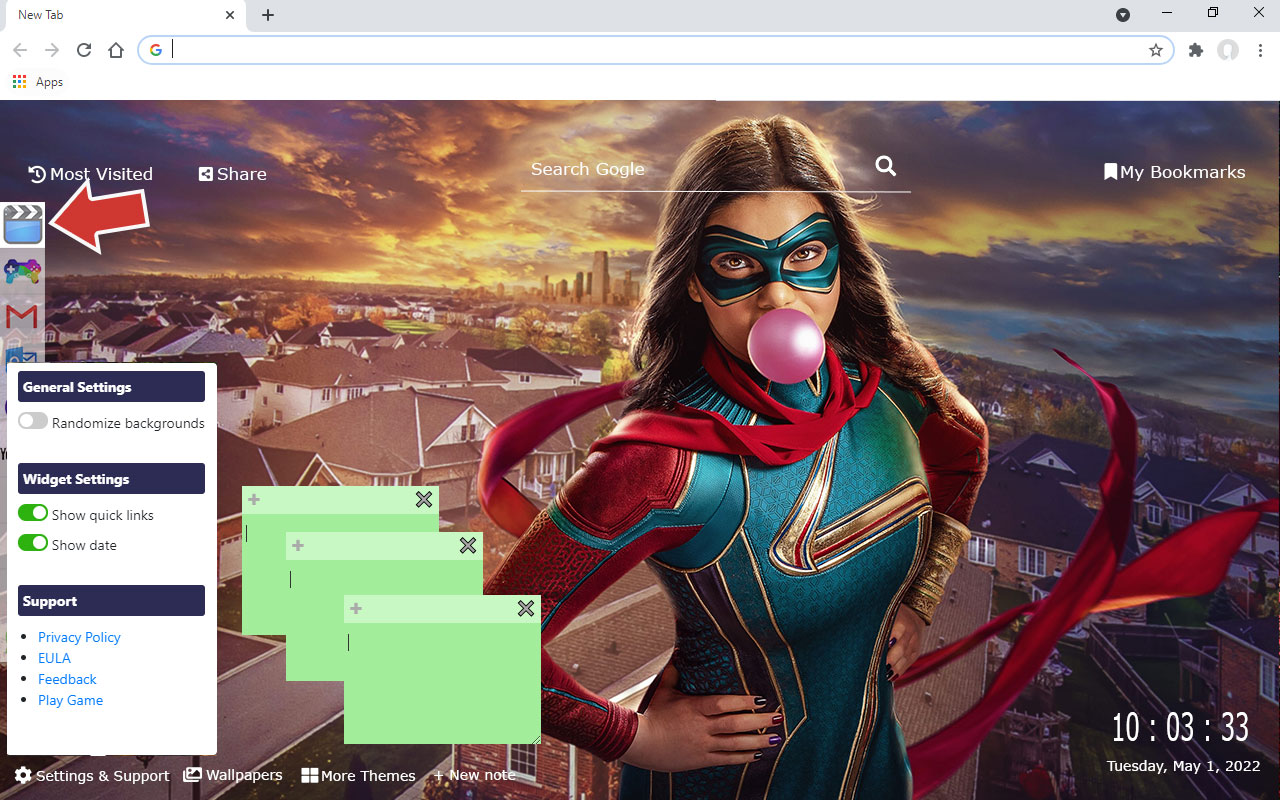Close the top sticky note

[424, 499]
